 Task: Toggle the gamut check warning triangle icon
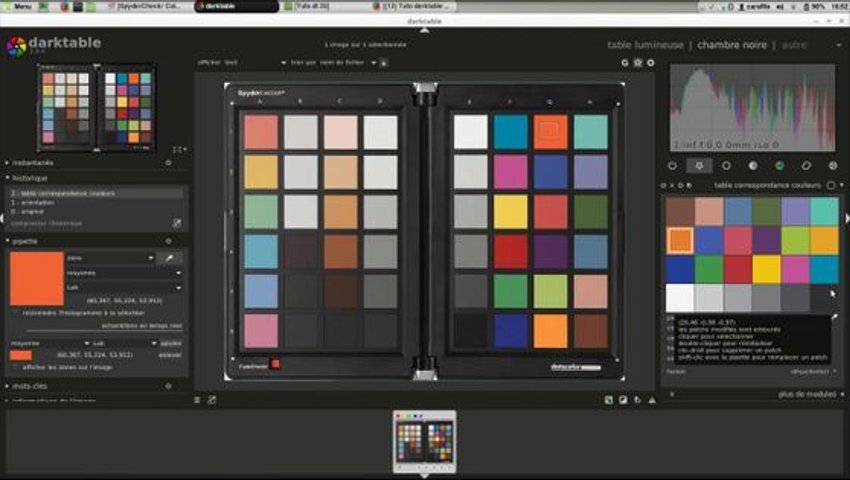[652, 400]
